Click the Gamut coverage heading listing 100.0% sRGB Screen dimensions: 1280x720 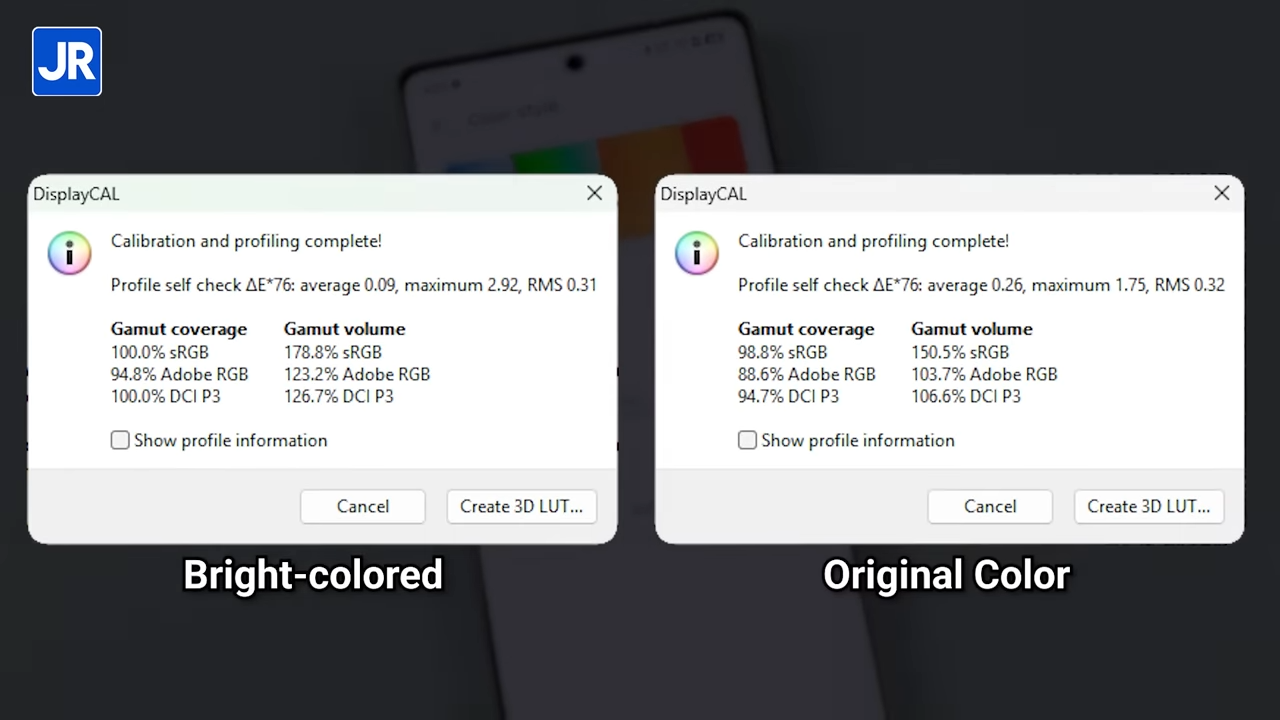tap(178, 329)
